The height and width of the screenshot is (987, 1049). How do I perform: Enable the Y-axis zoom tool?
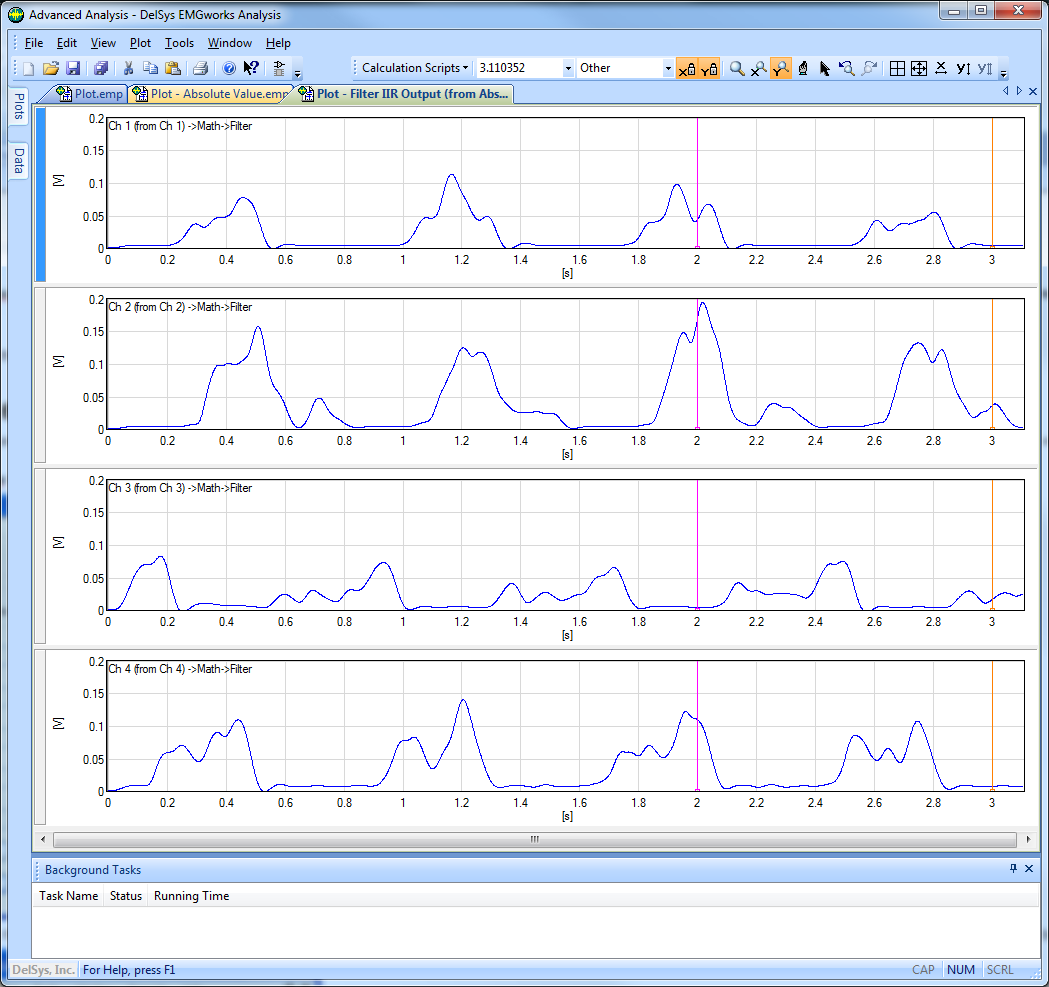(781, 69)
